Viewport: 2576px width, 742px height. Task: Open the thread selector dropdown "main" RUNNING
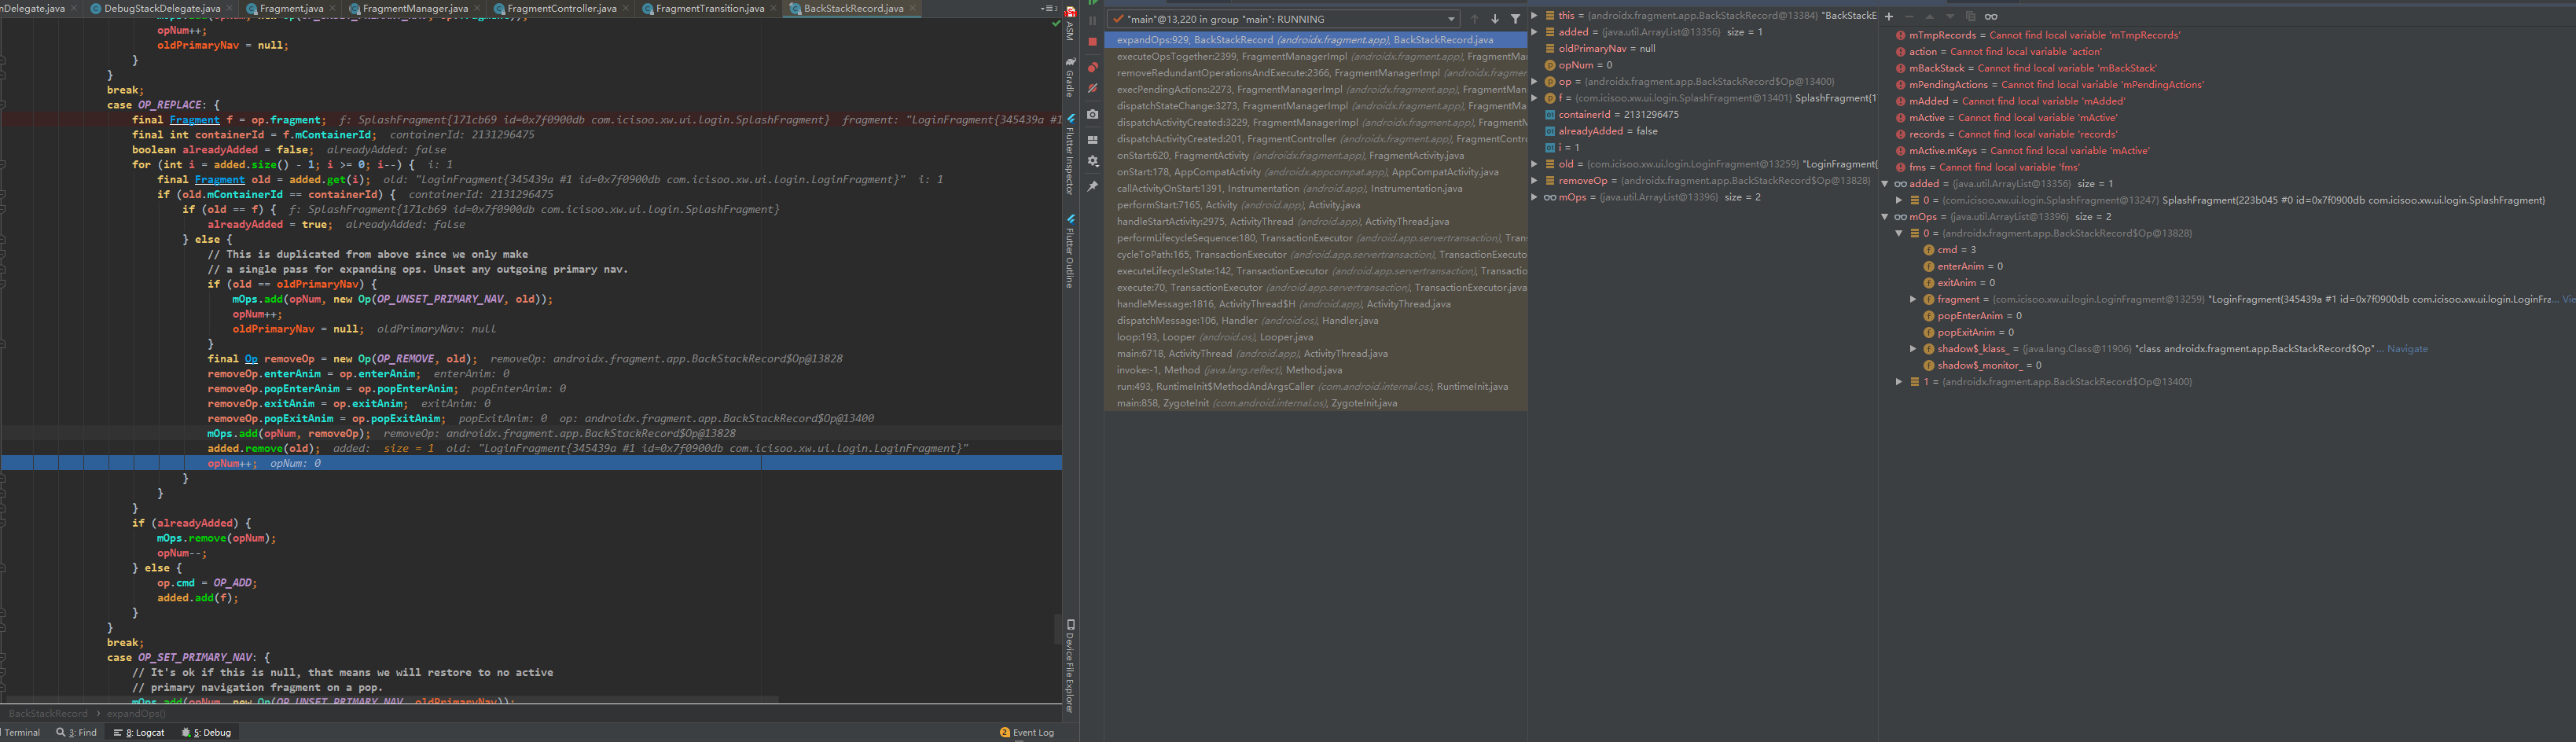1283,19
